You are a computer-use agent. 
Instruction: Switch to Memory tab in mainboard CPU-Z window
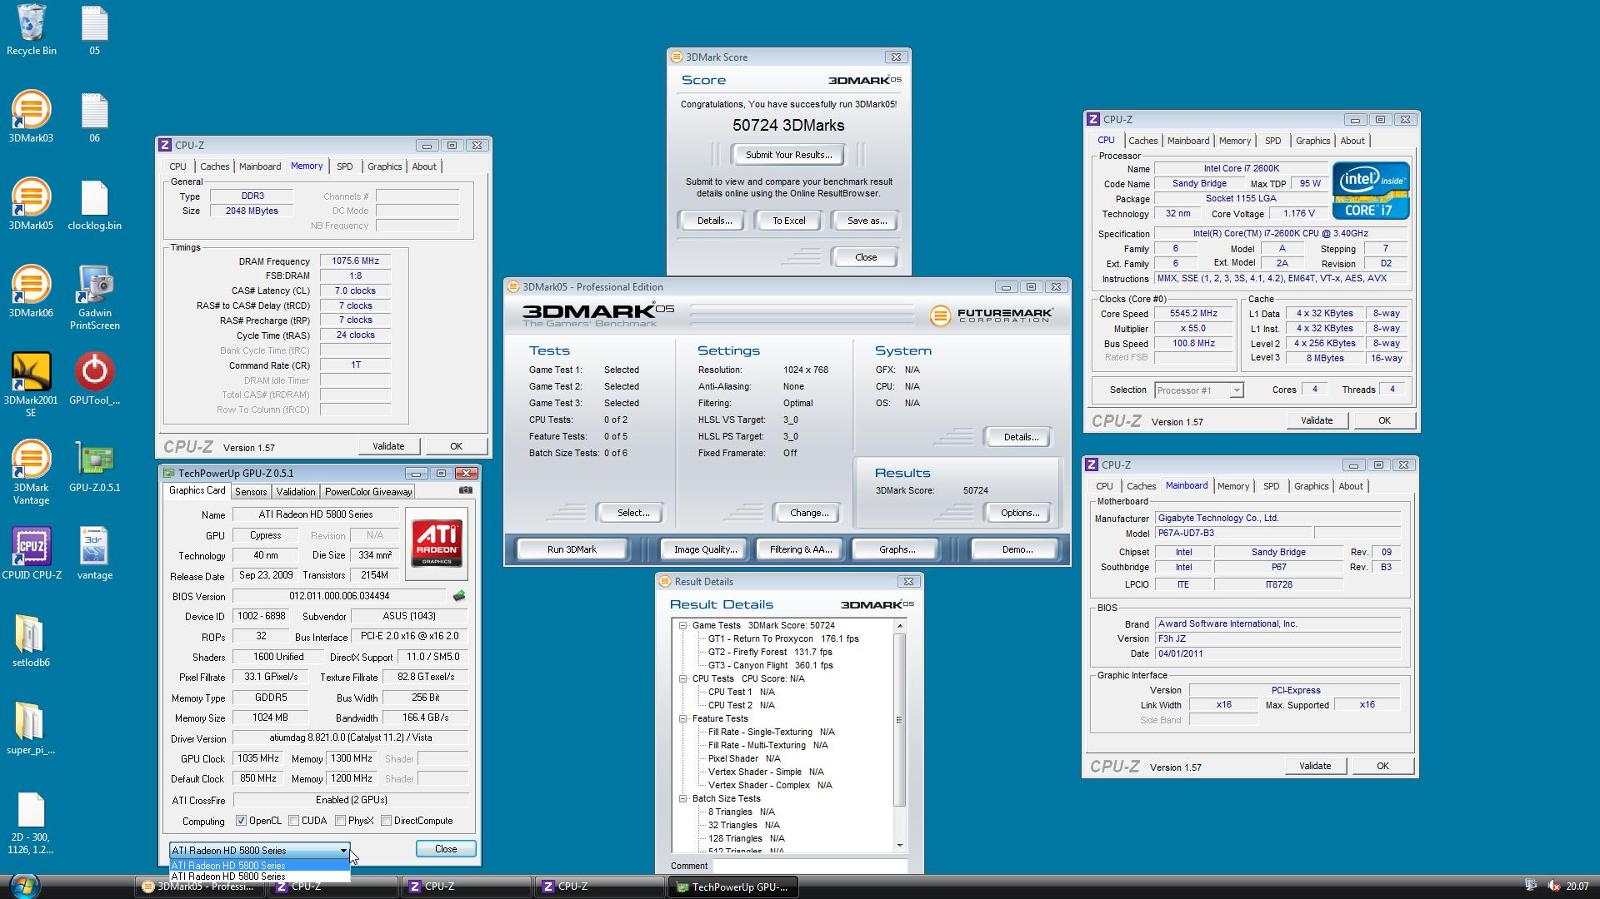click(1233, 487)
